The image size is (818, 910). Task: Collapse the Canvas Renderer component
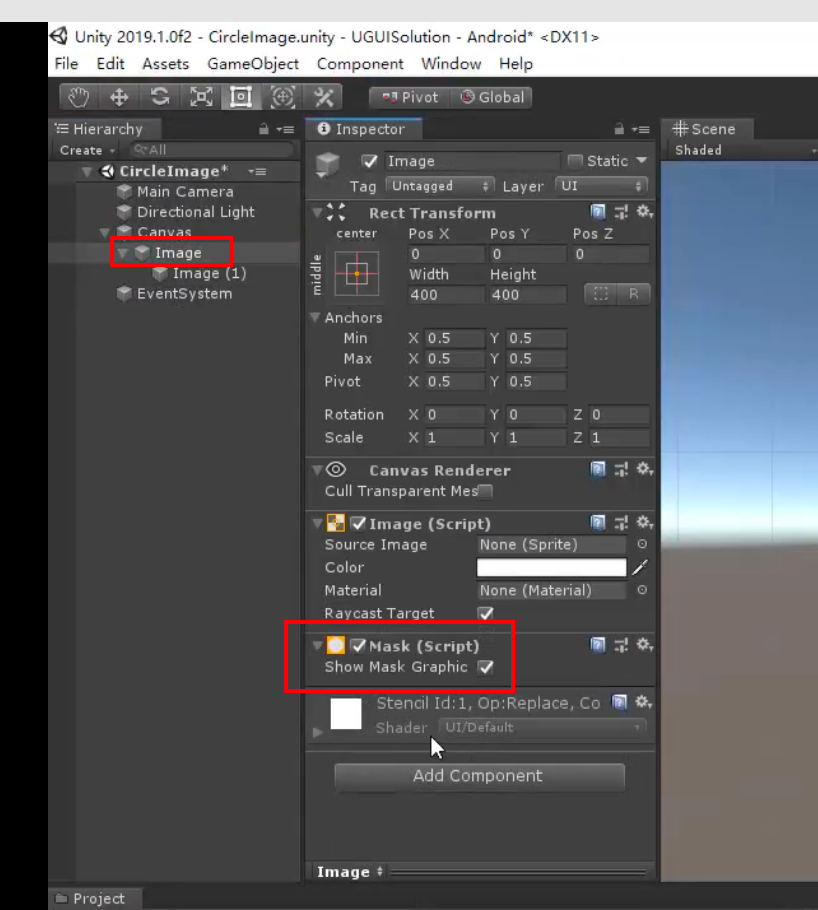pos(317,470)
